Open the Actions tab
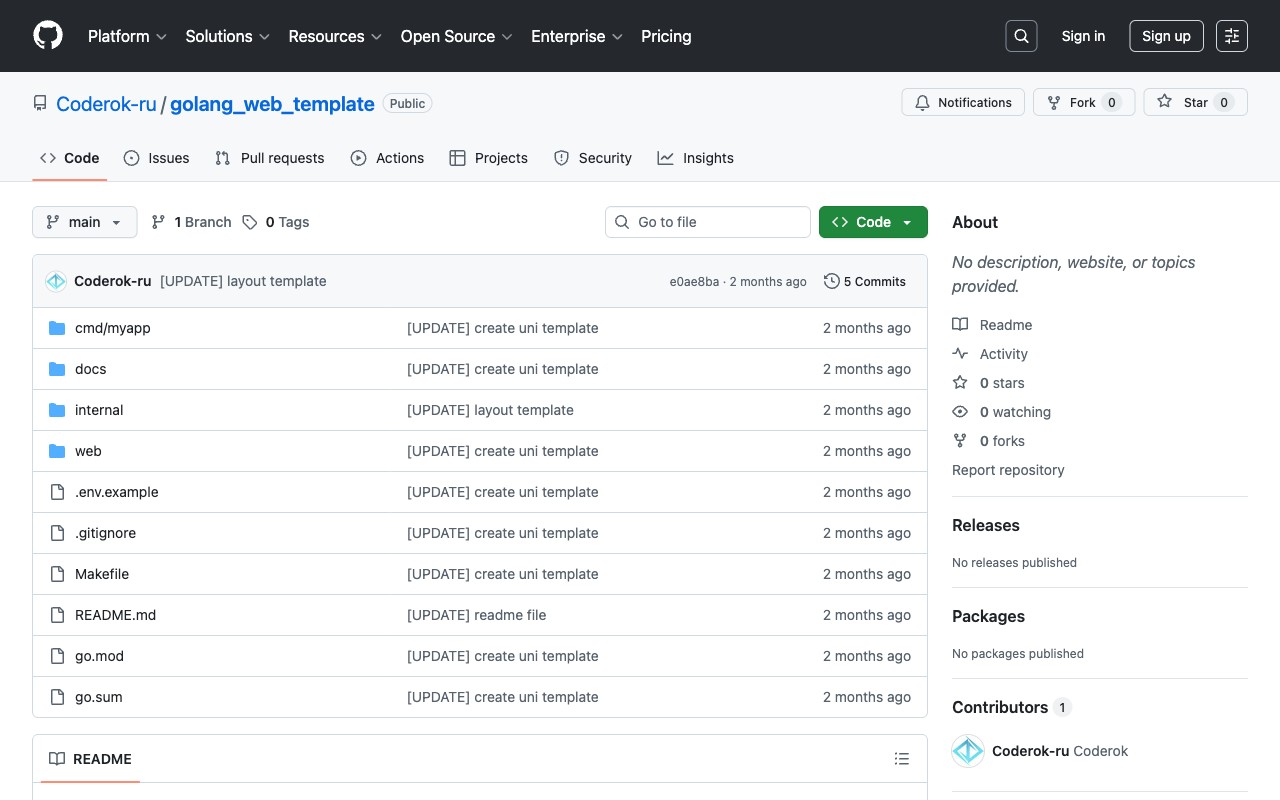The image size is (1280, 800). [388, 158]
